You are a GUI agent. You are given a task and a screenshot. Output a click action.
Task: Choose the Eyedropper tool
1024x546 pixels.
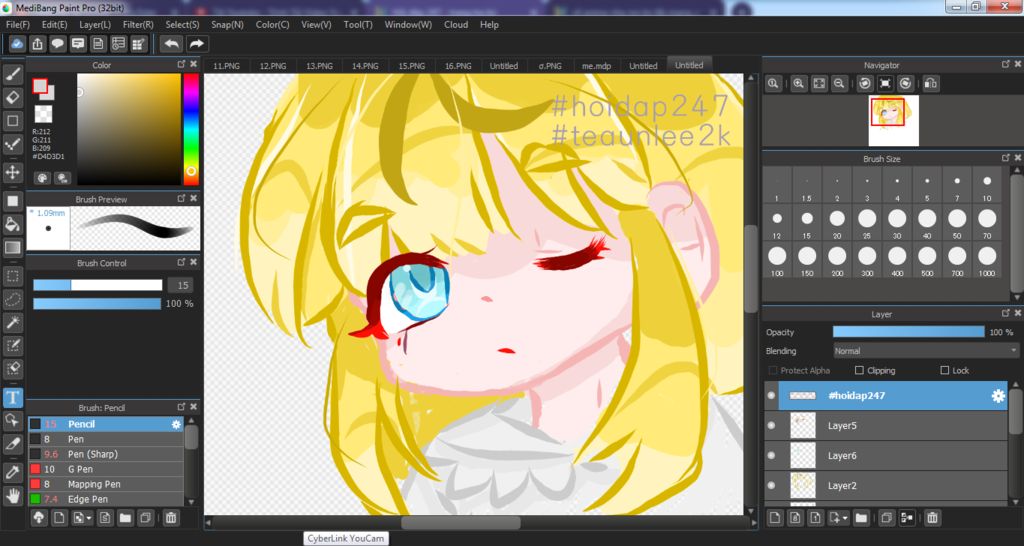tap(13, 472)
